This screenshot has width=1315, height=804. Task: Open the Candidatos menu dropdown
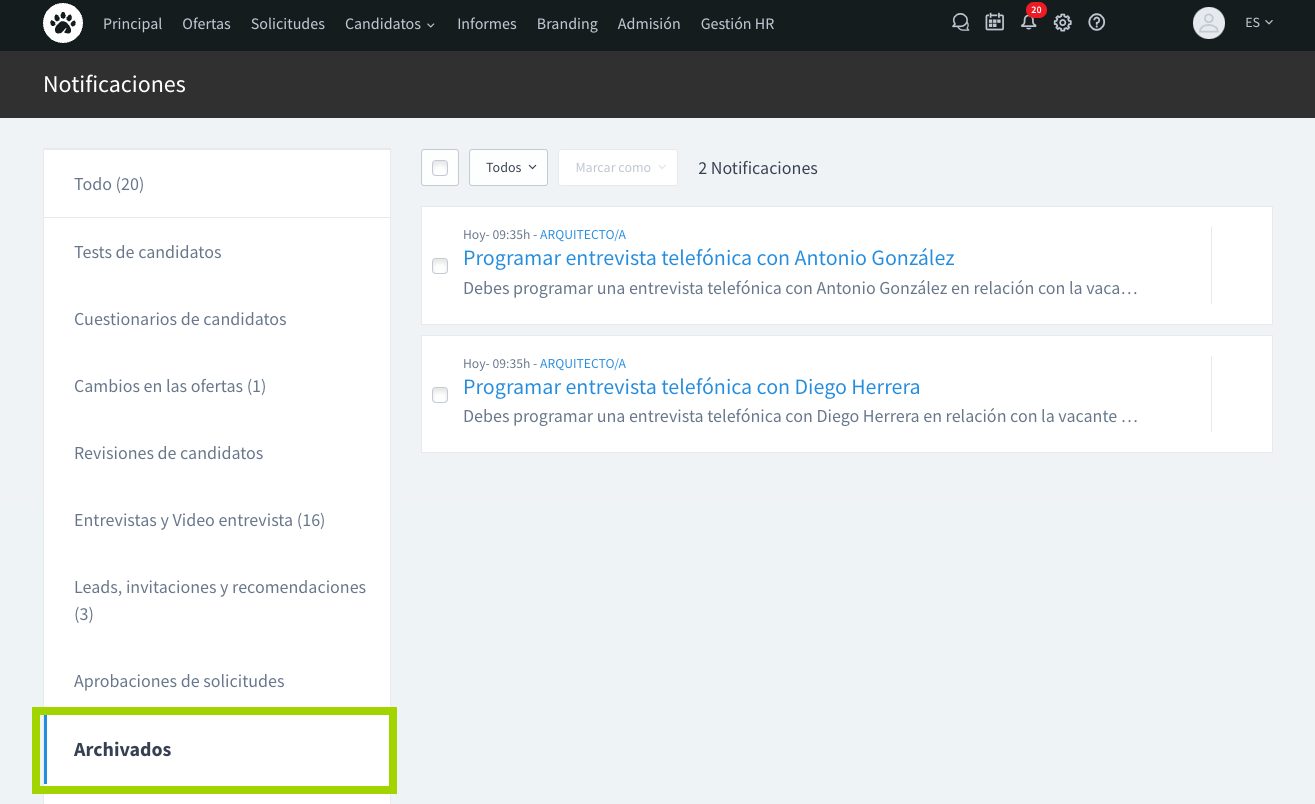click(390, 24)
